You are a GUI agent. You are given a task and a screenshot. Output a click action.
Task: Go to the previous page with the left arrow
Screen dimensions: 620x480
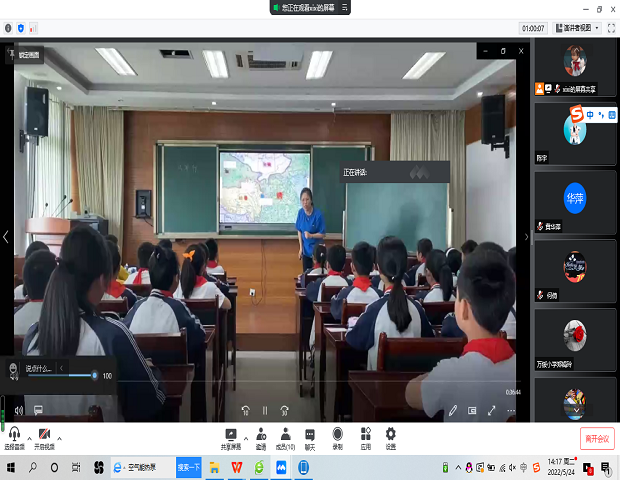[6, 237]
